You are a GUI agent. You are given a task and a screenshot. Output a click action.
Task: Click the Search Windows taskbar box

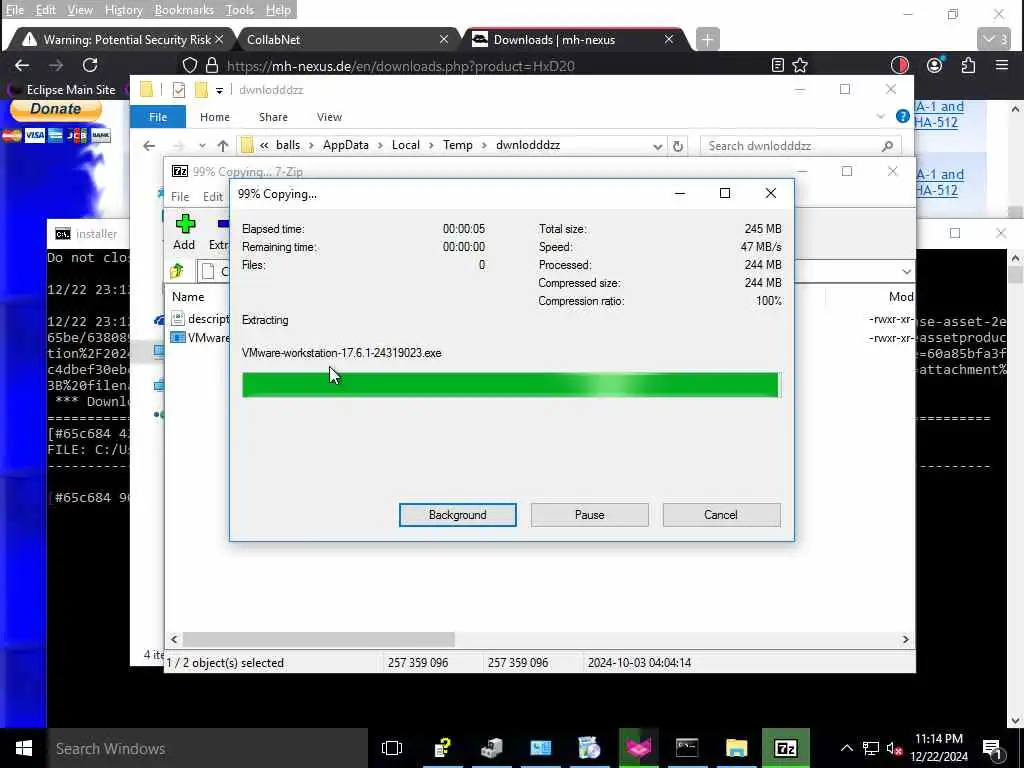pos(207,748)
